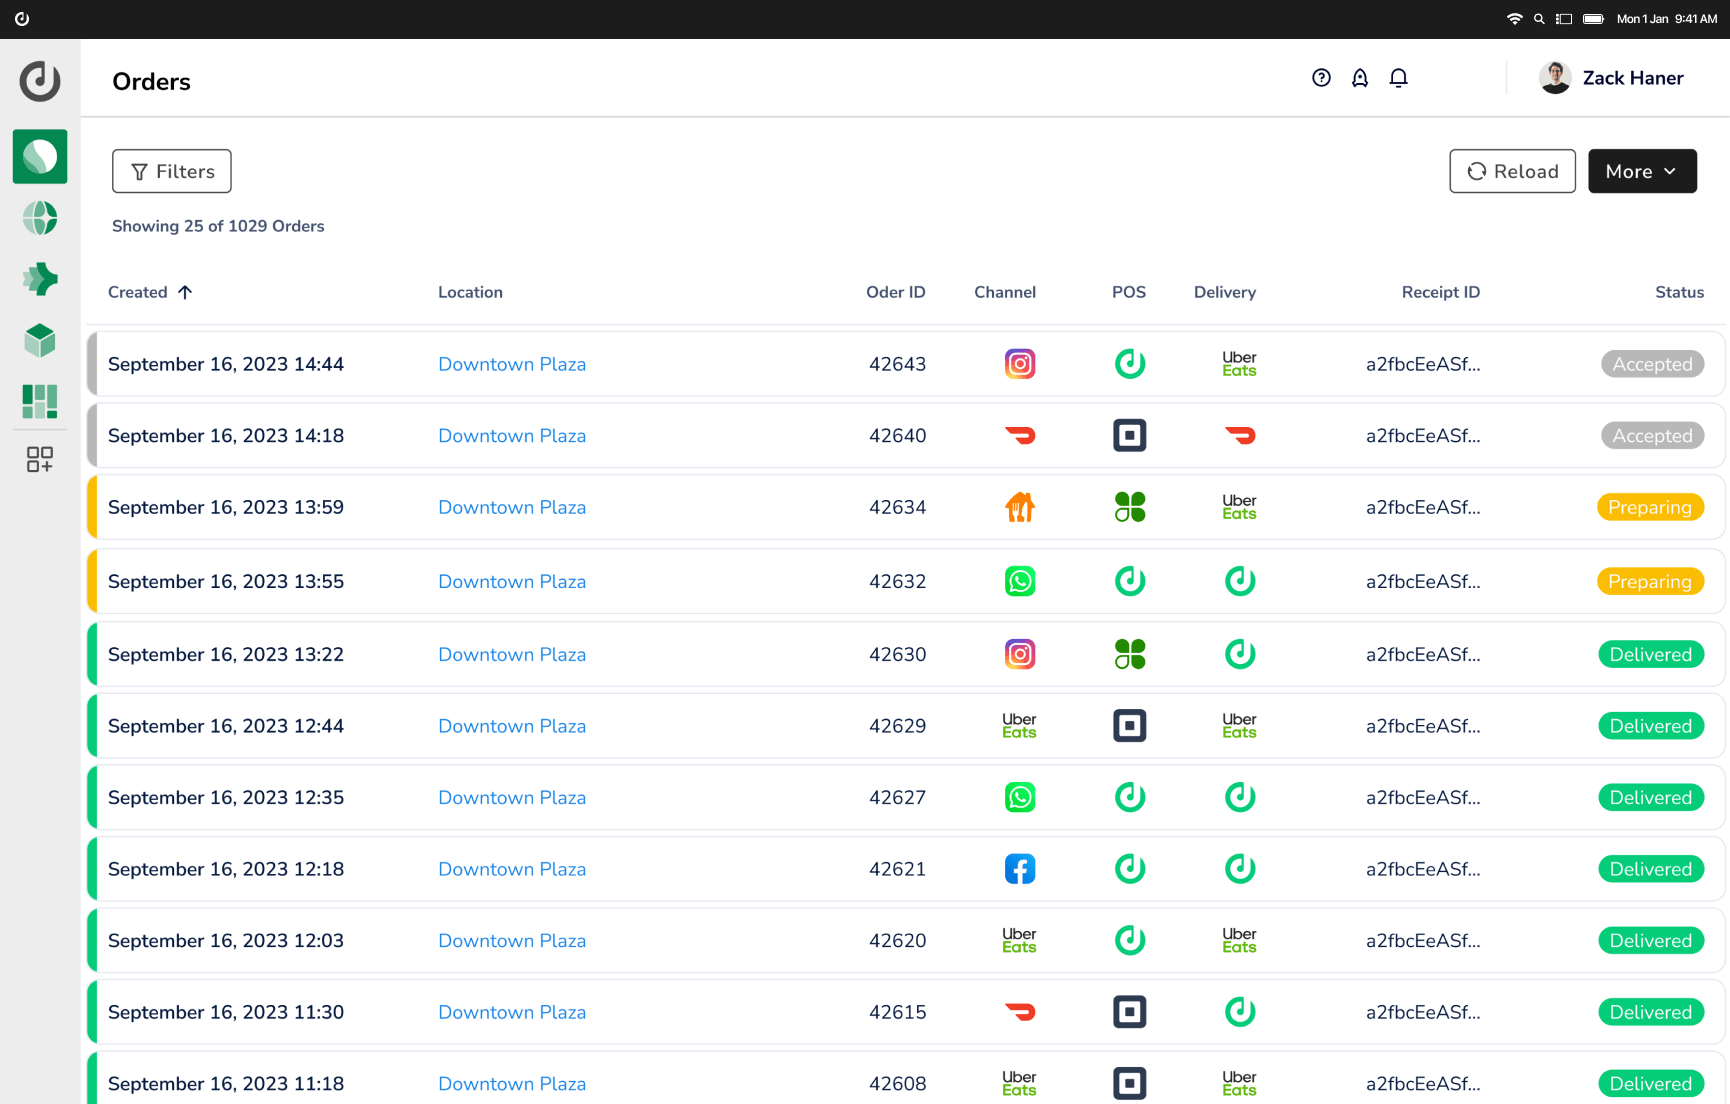The height and width of the screenshot is (1104, 1730).
Task: Click the Instagram channel icon for order 42630
Action: [1020, 654]
